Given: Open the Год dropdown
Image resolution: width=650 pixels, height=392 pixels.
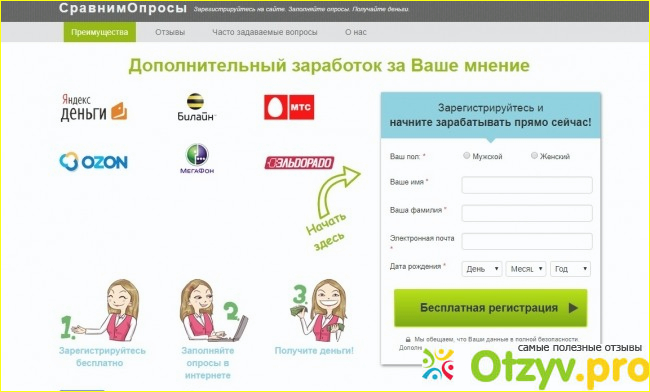Looking at the screenshot, I should 570,269.
